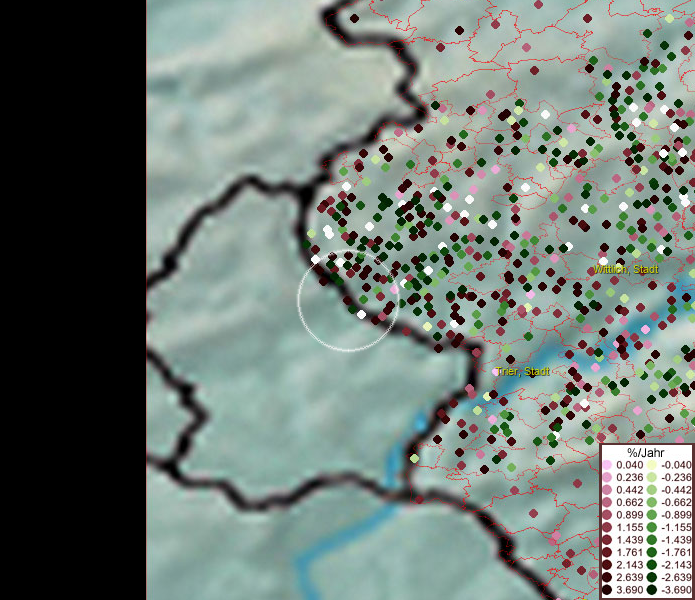
Task: Click the positive '1.439' legend value text
Action: pyautogui.click(x=629, y=540)
